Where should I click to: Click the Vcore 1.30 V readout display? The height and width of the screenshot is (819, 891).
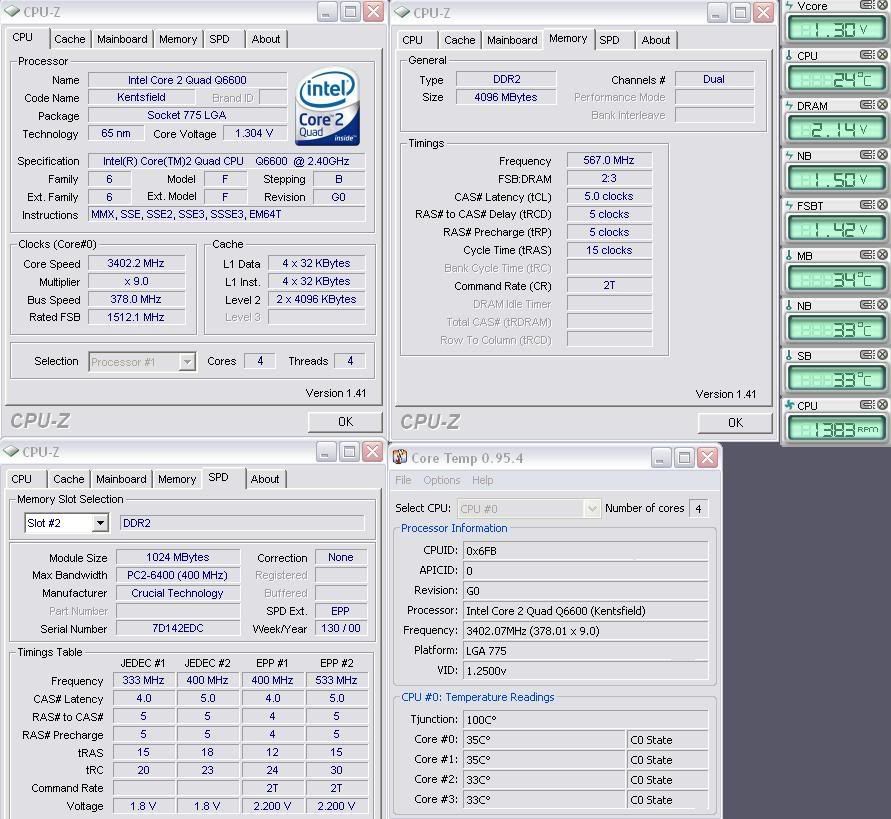(x=835, y=29)
